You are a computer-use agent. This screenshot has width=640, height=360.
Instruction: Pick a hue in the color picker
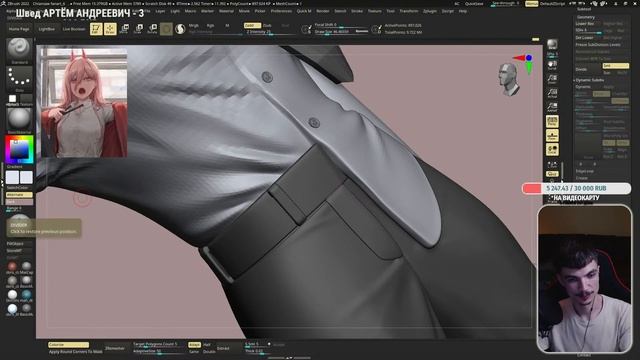click(19, 150)
